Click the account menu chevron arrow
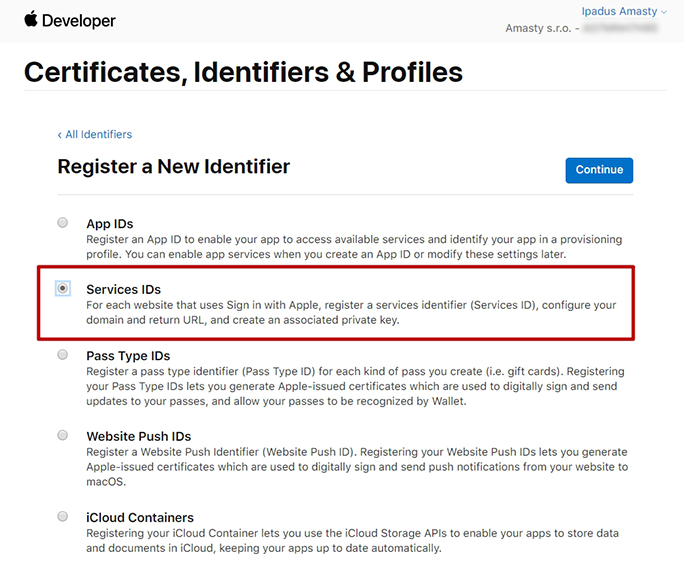684x566 pixels. [663, 12]
